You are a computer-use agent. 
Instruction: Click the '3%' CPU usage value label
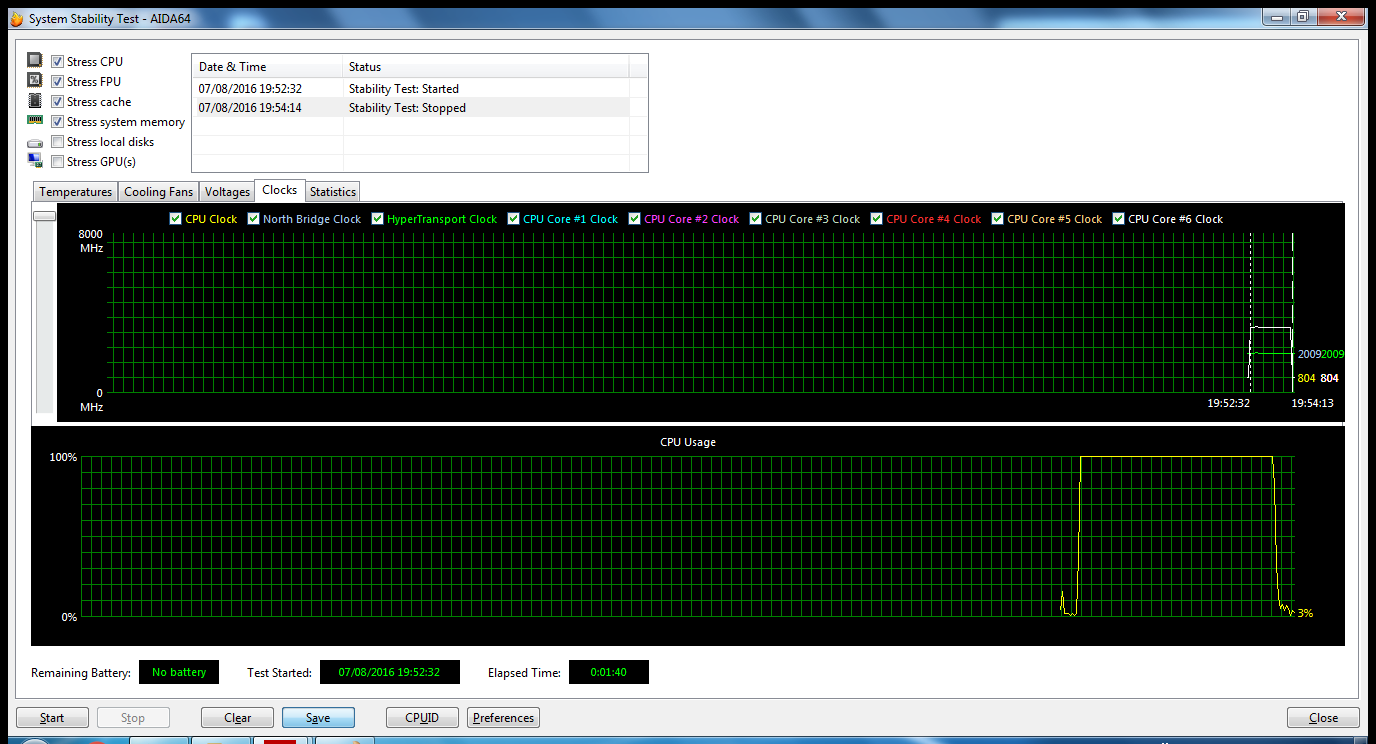pos(1305,613)
